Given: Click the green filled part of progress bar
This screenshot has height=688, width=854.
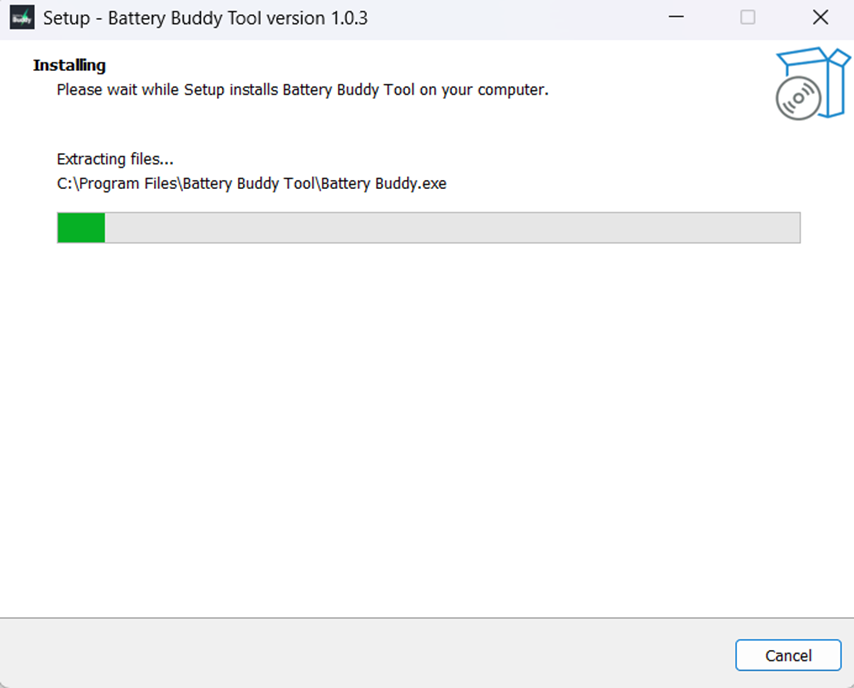Looking at the screenshot, I should 81,227.
